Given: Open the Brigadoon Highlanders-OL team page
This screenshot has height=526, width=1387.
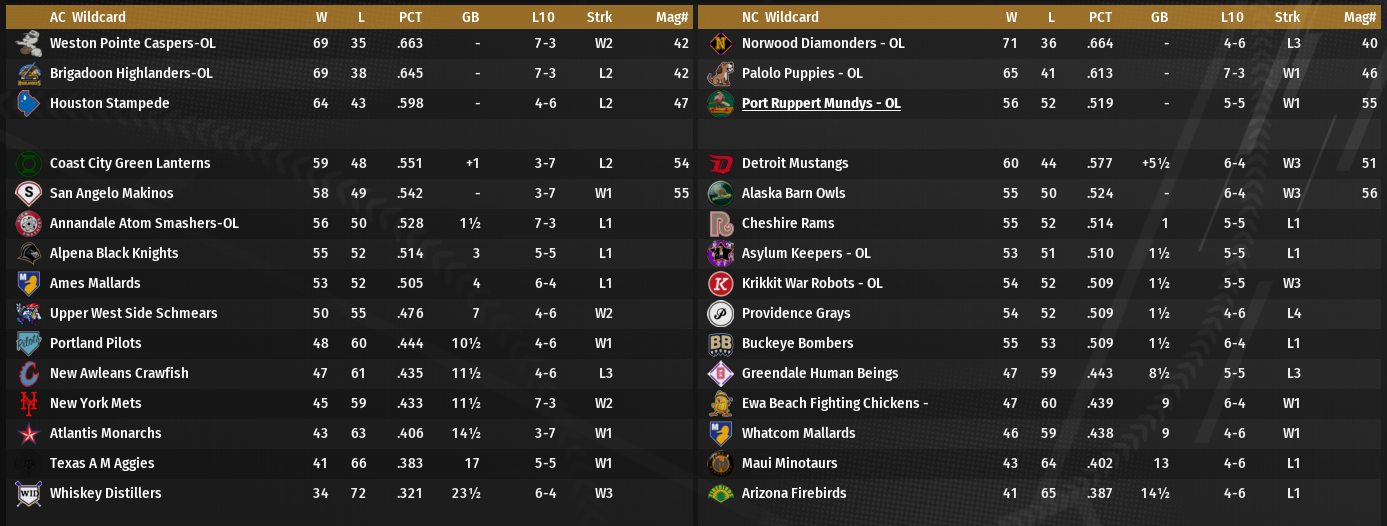Looking at the screenshot, I should coord(131,73).
